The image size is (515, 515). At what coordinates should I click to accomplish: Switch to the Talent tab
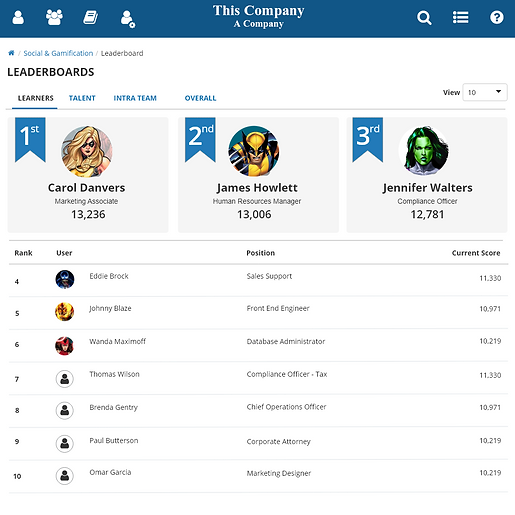82,98
